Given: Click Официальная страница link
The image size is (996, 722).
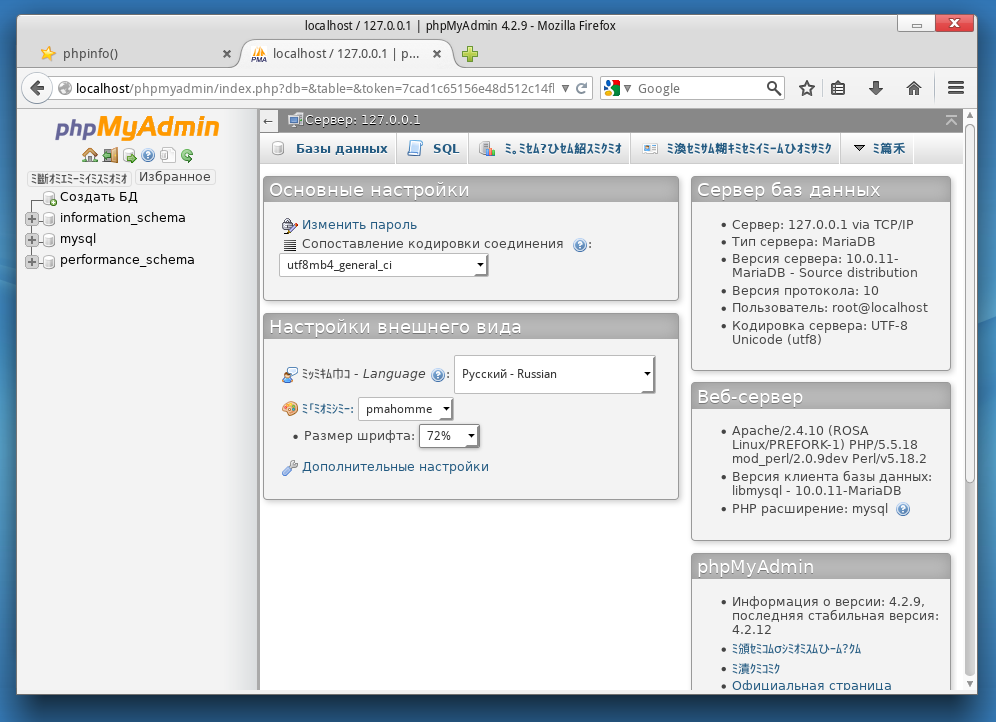Looking at the screenshot, I should click(x=811, y=685).
